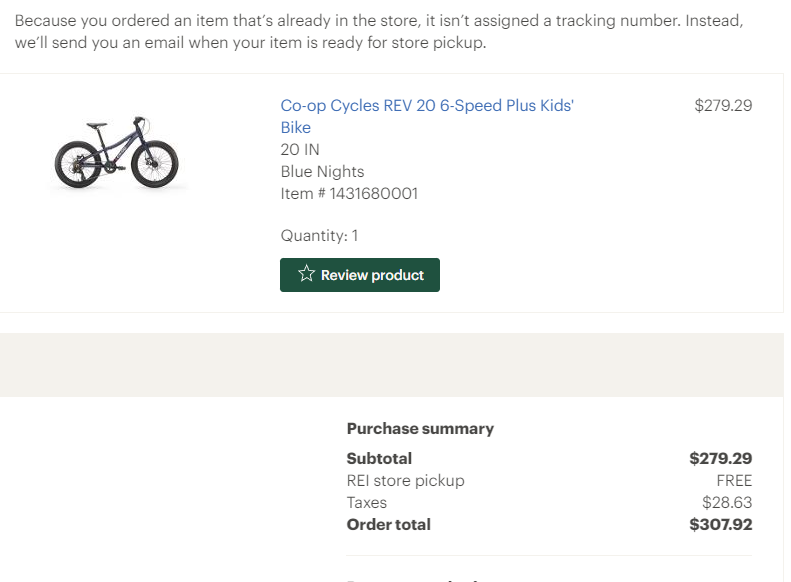Open the kids' bike product thumbnail
Viewport: 791px width, 582px height.
(x=117, y=153)
